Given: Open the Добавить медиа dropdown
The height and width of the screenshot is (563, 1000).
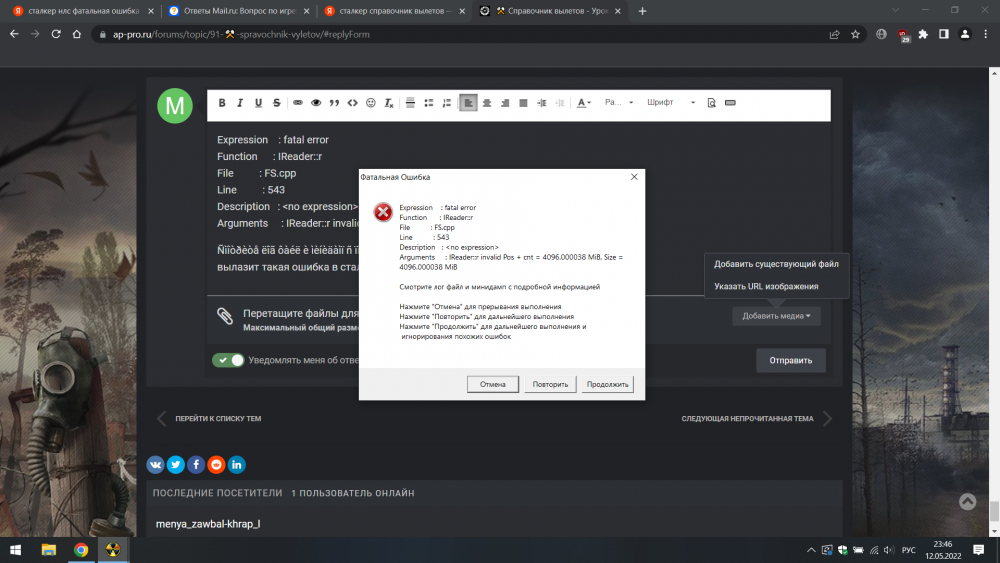Looking at the screenshot, I should (x=776, y=316).
